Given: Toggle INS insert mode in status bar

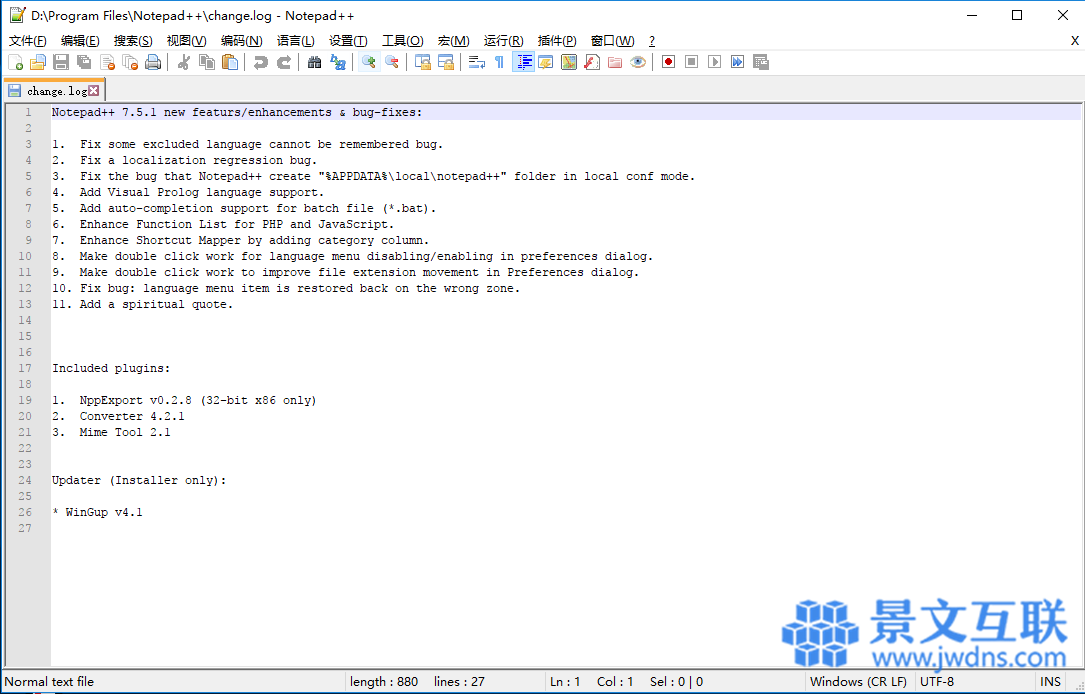Looking at the screenshot, I should point(1050,682).
